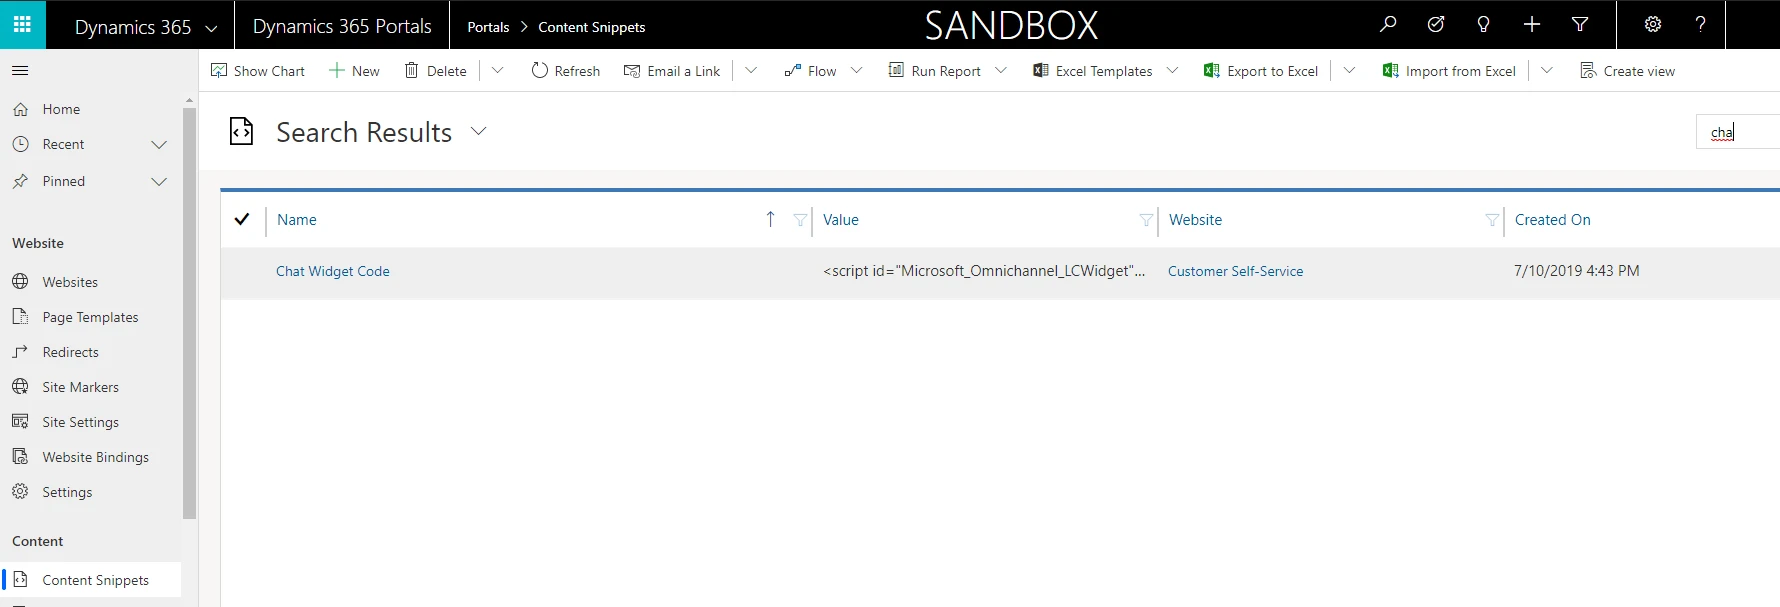
Task: Click the Name column filter funnel icon
Action: 800,220
